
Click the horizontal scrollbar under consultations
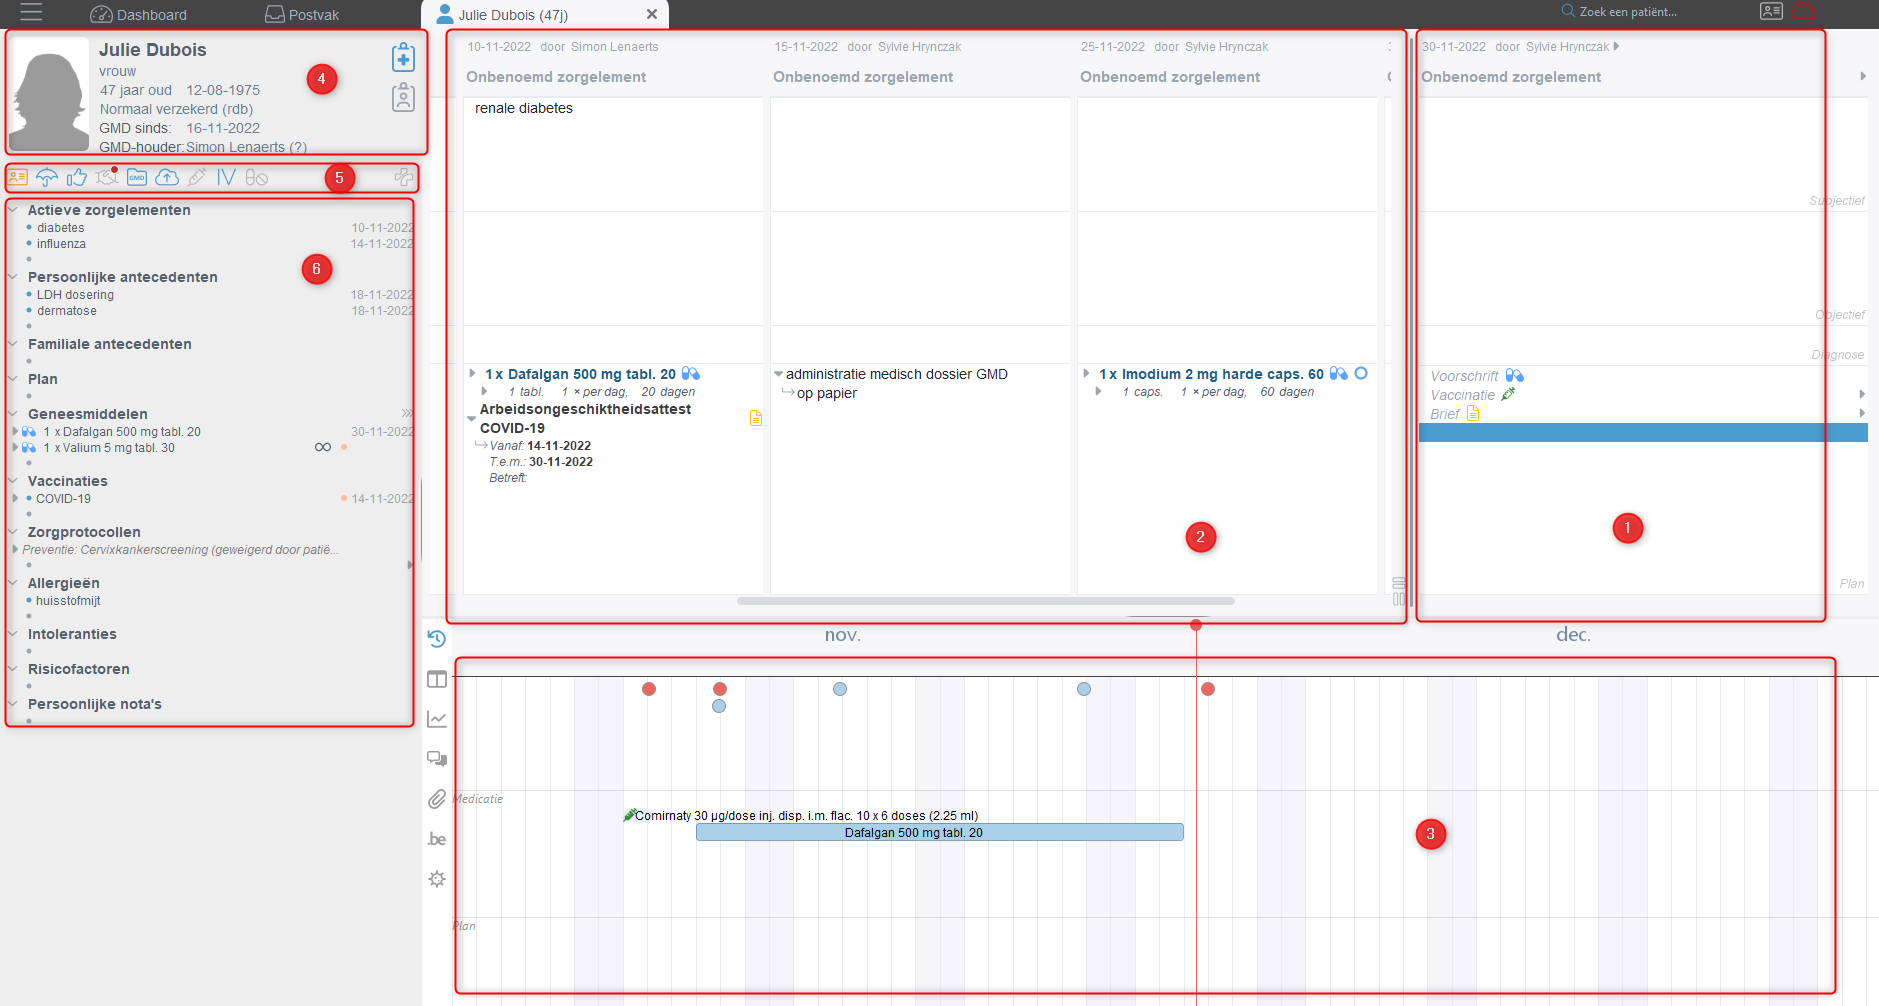(985, 601)
